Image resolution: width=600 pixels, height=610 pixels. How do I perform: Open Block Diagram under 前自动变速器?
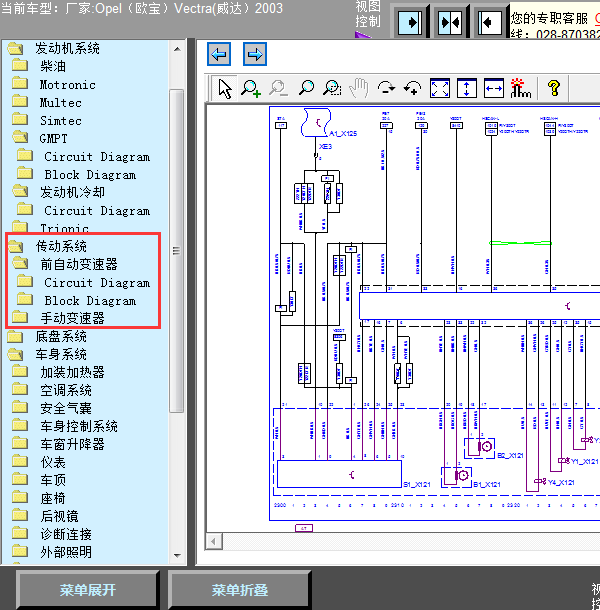point(90,301)
